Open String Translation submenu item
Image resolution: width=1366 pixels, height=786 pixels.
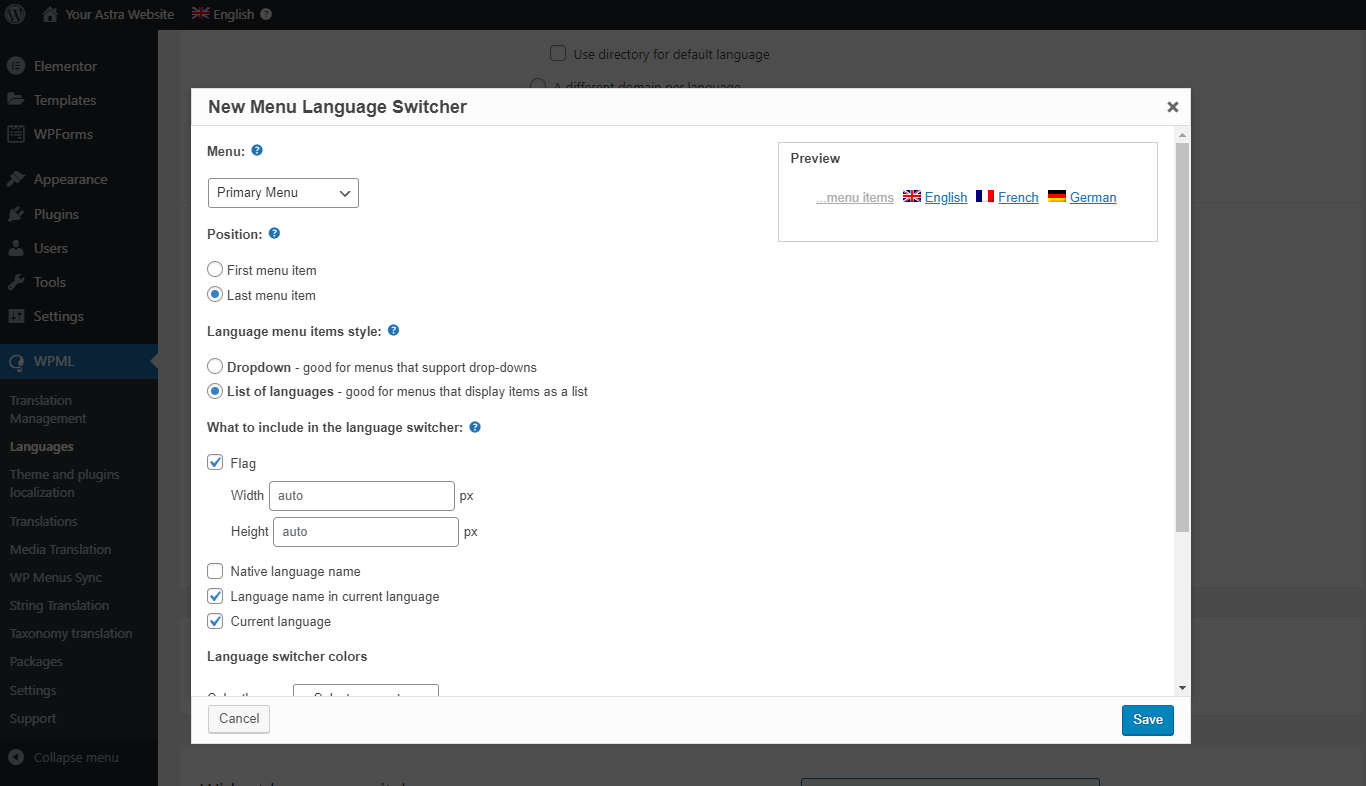[59, 605]
